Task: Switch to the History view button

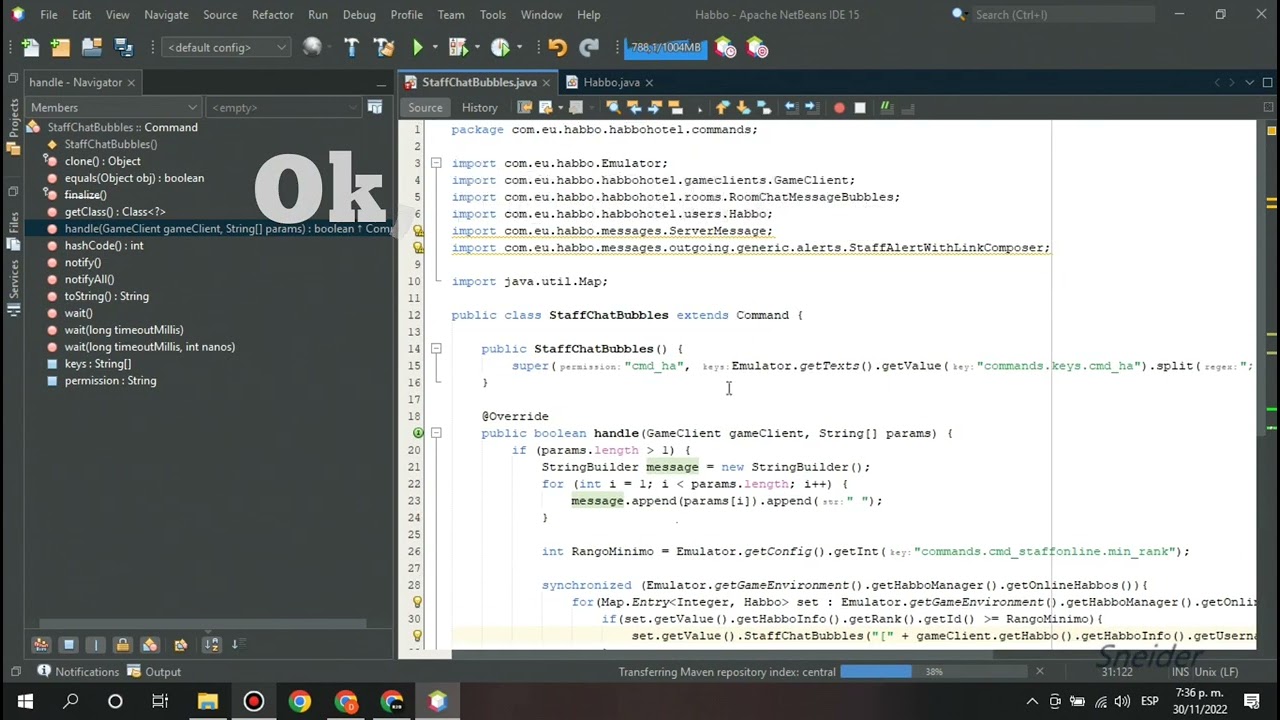Action: pos(479,107)
